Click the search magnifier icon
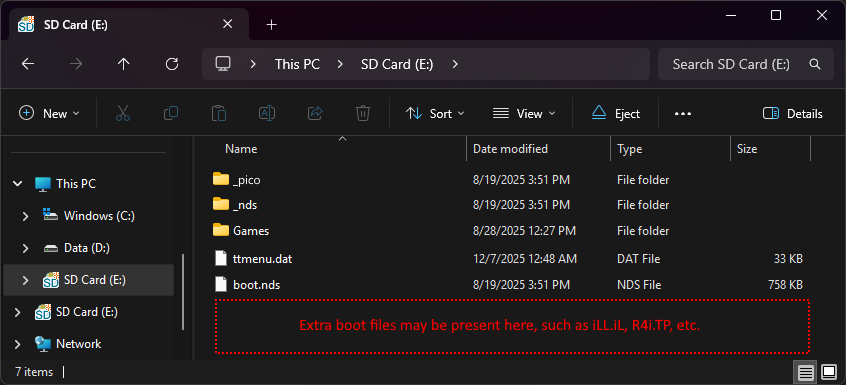This screenshot has height=385, width=846. click(815, 64)
